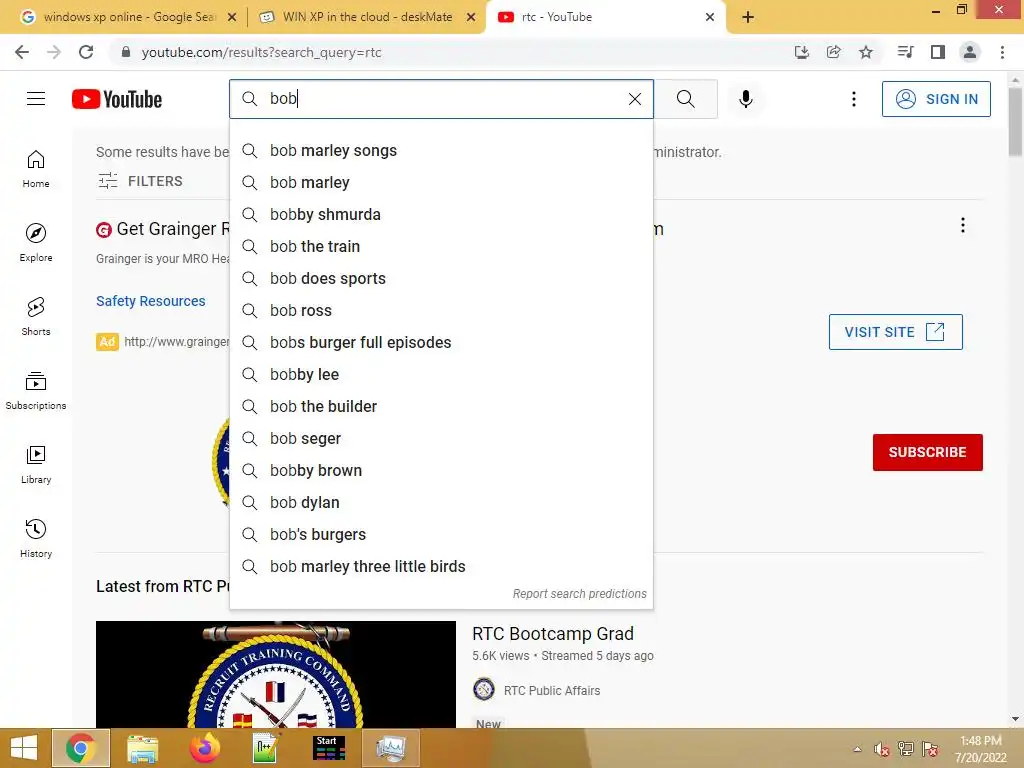This screenshot has height=768, width=1024.
Task: Choose suggestion bob the train
Action: point(441,246)
